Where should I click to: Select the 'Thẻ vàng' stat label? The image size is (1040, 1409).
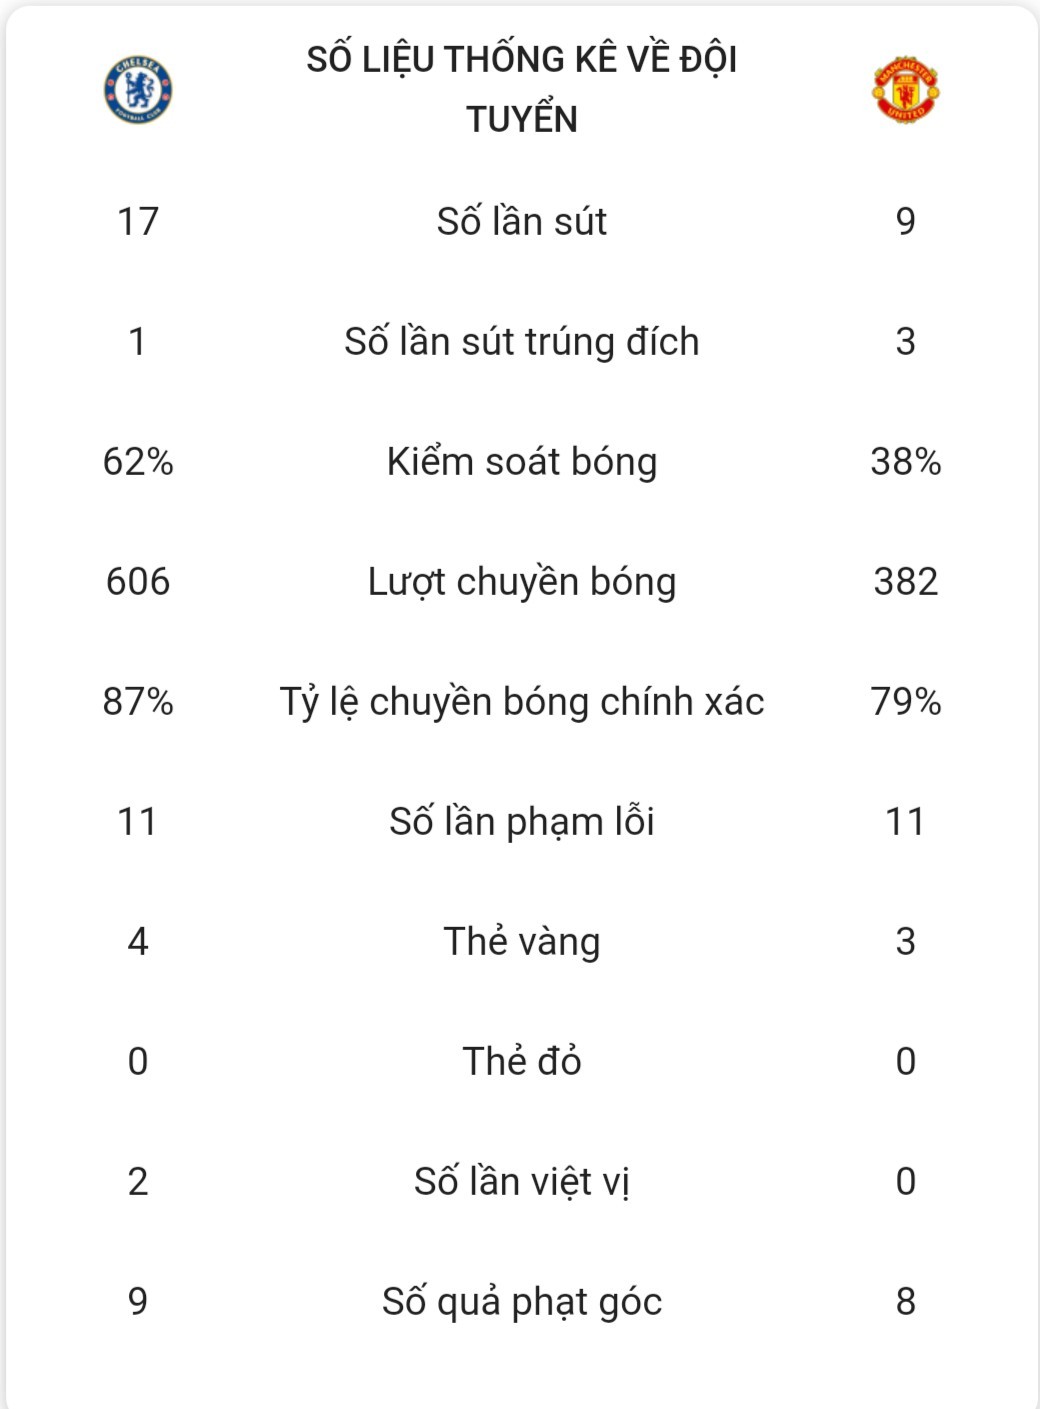(x=522, y=941)
